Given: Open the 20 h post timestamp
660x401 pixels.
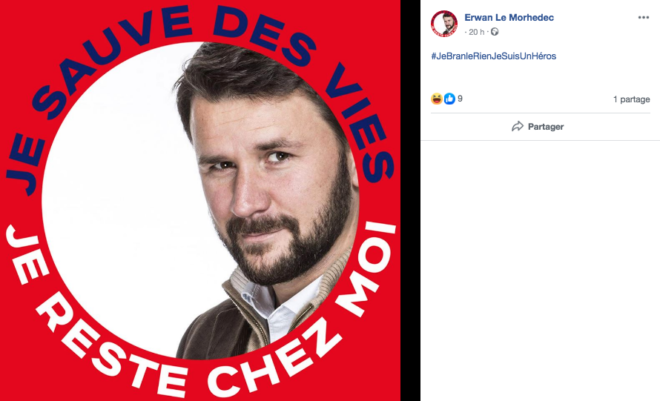Looking at the screenshot, I should point(476,32).
